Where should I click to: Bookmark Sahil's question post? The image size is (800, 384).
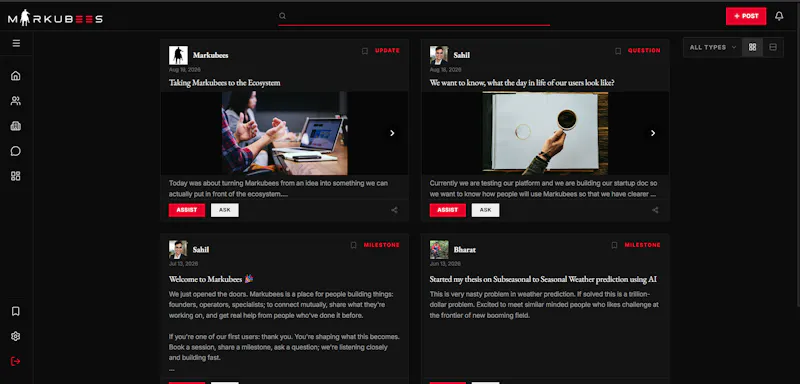(618, 51)
